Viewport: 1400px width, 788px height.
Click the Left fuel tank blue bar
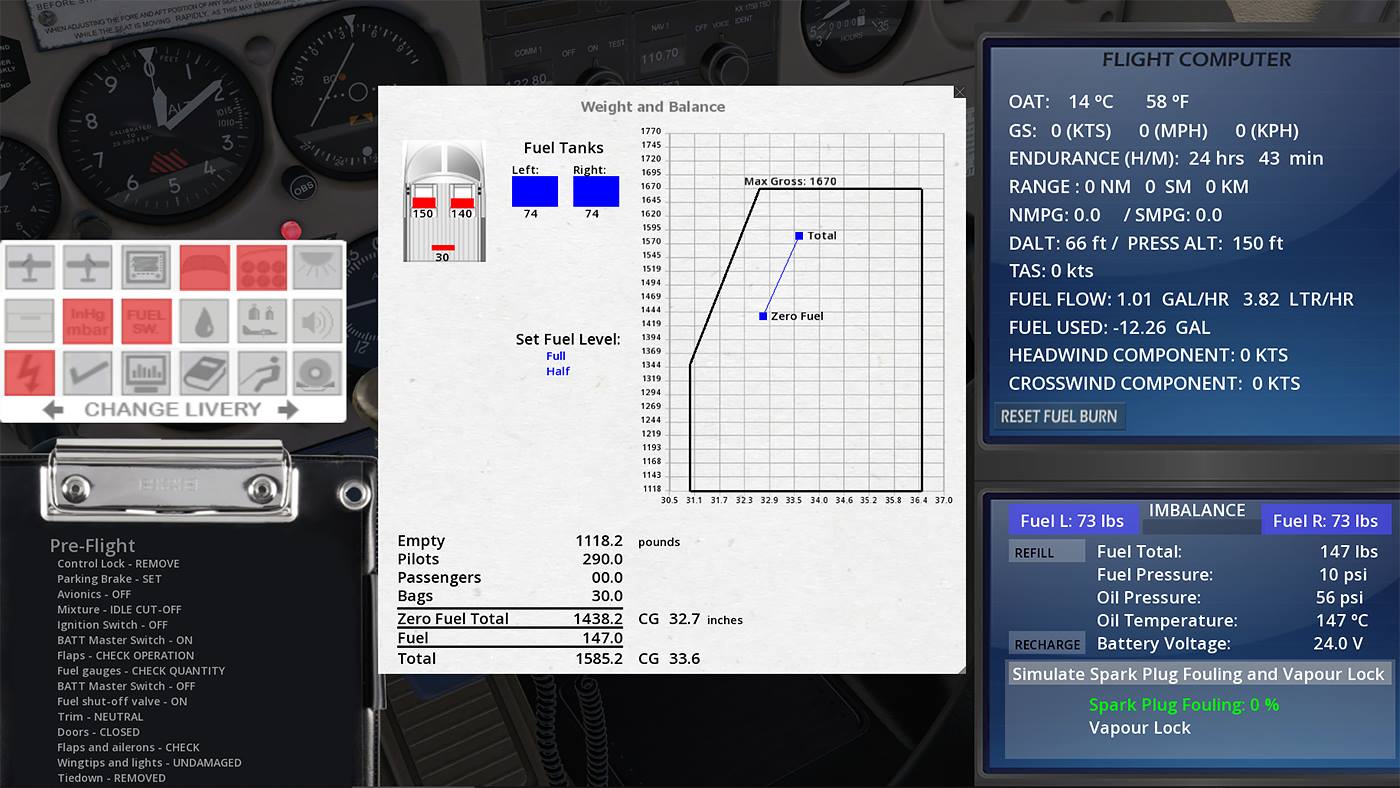pyautogui.click(x=534, y=191)
